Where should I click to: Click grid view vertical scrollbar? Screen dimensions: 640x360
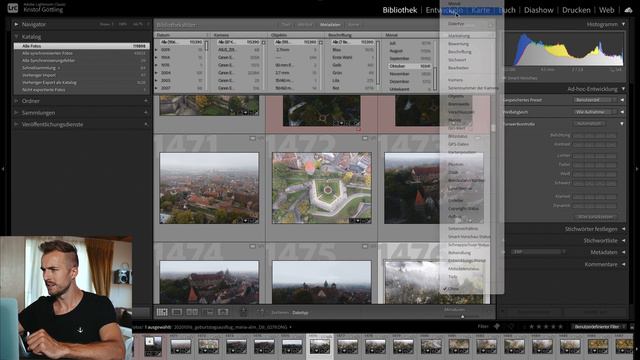493,127
